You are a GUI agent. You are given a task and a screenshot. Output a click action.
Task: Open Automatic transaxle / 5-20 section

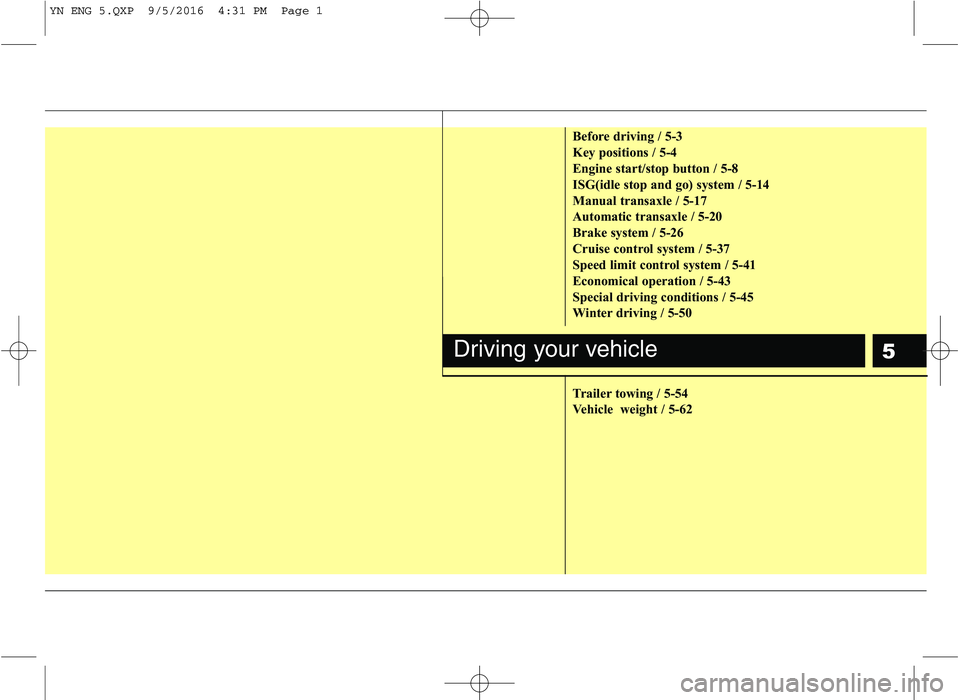click(x=647, y=217)
